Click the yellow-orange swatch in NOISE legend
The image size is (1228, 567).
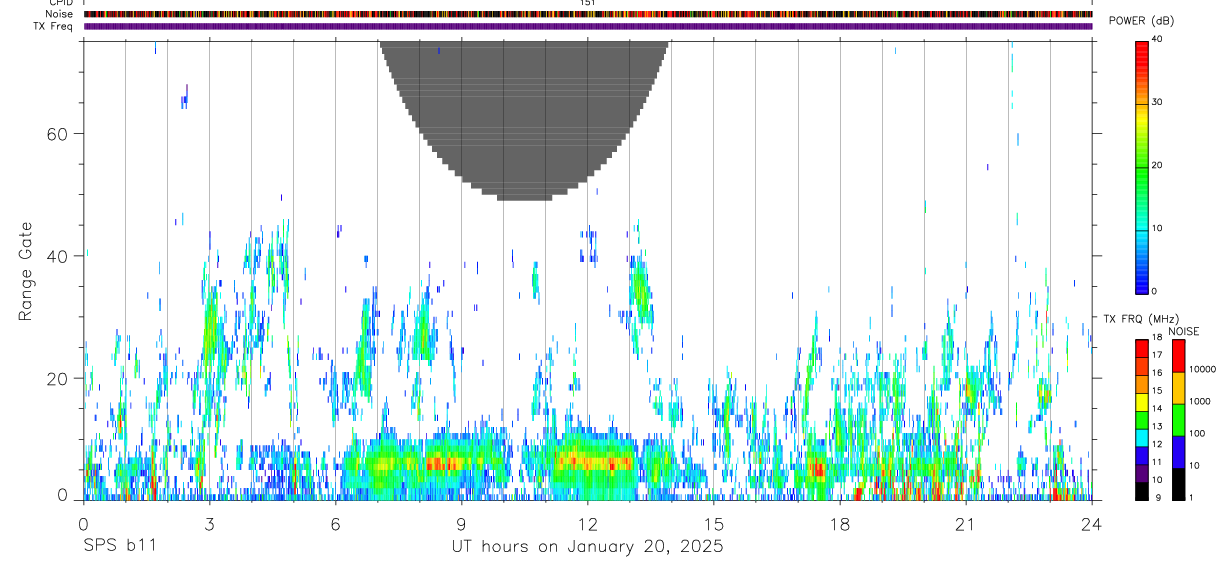1178,388
